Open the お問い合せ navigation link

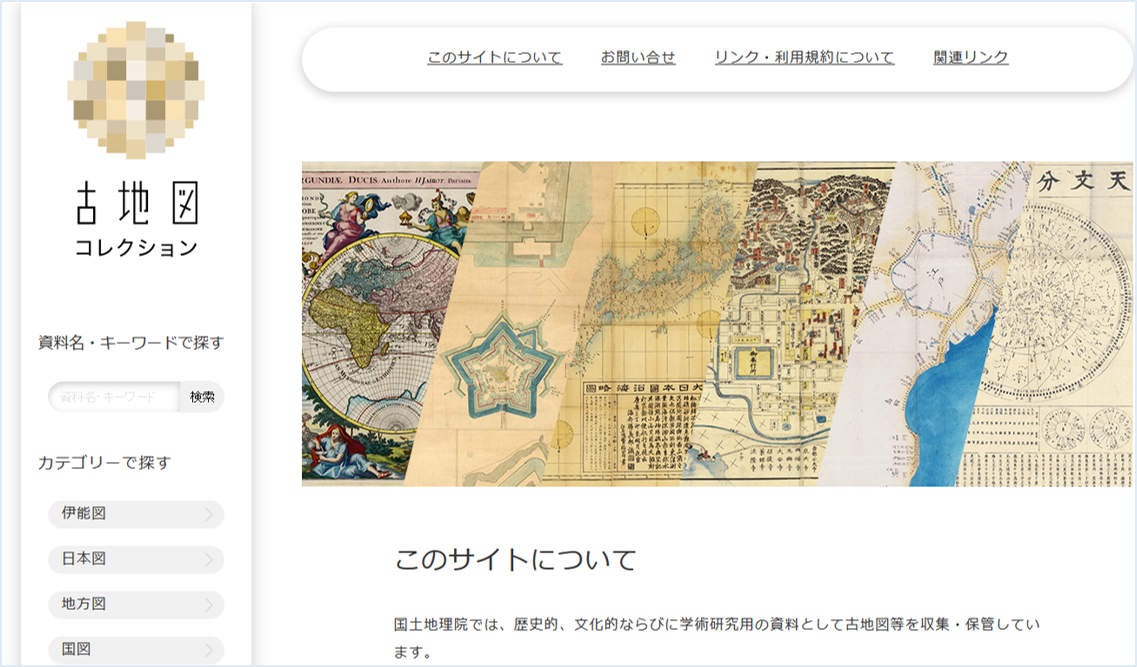pos(638,57)
